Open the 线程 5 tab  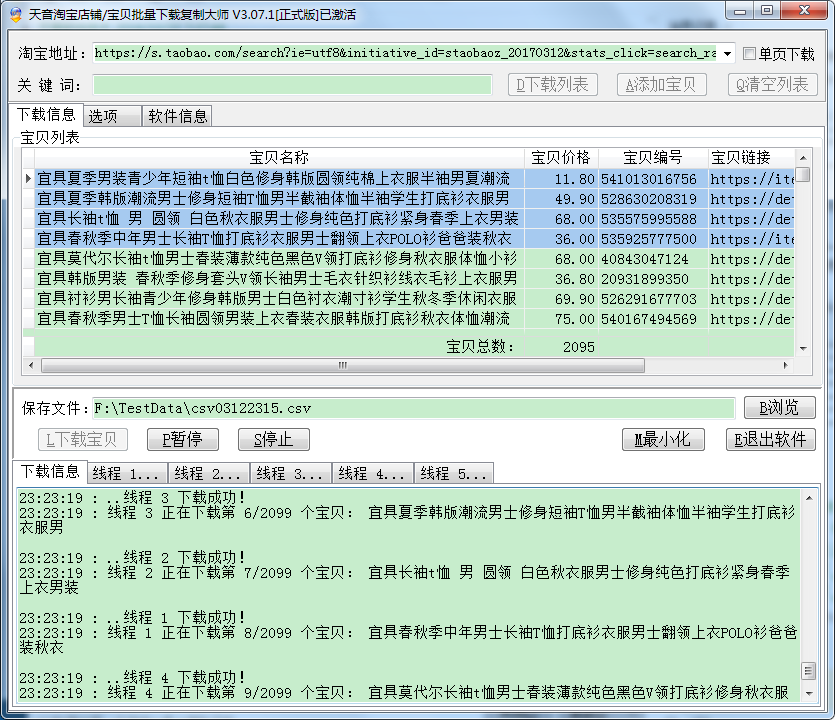pos(454,473)
